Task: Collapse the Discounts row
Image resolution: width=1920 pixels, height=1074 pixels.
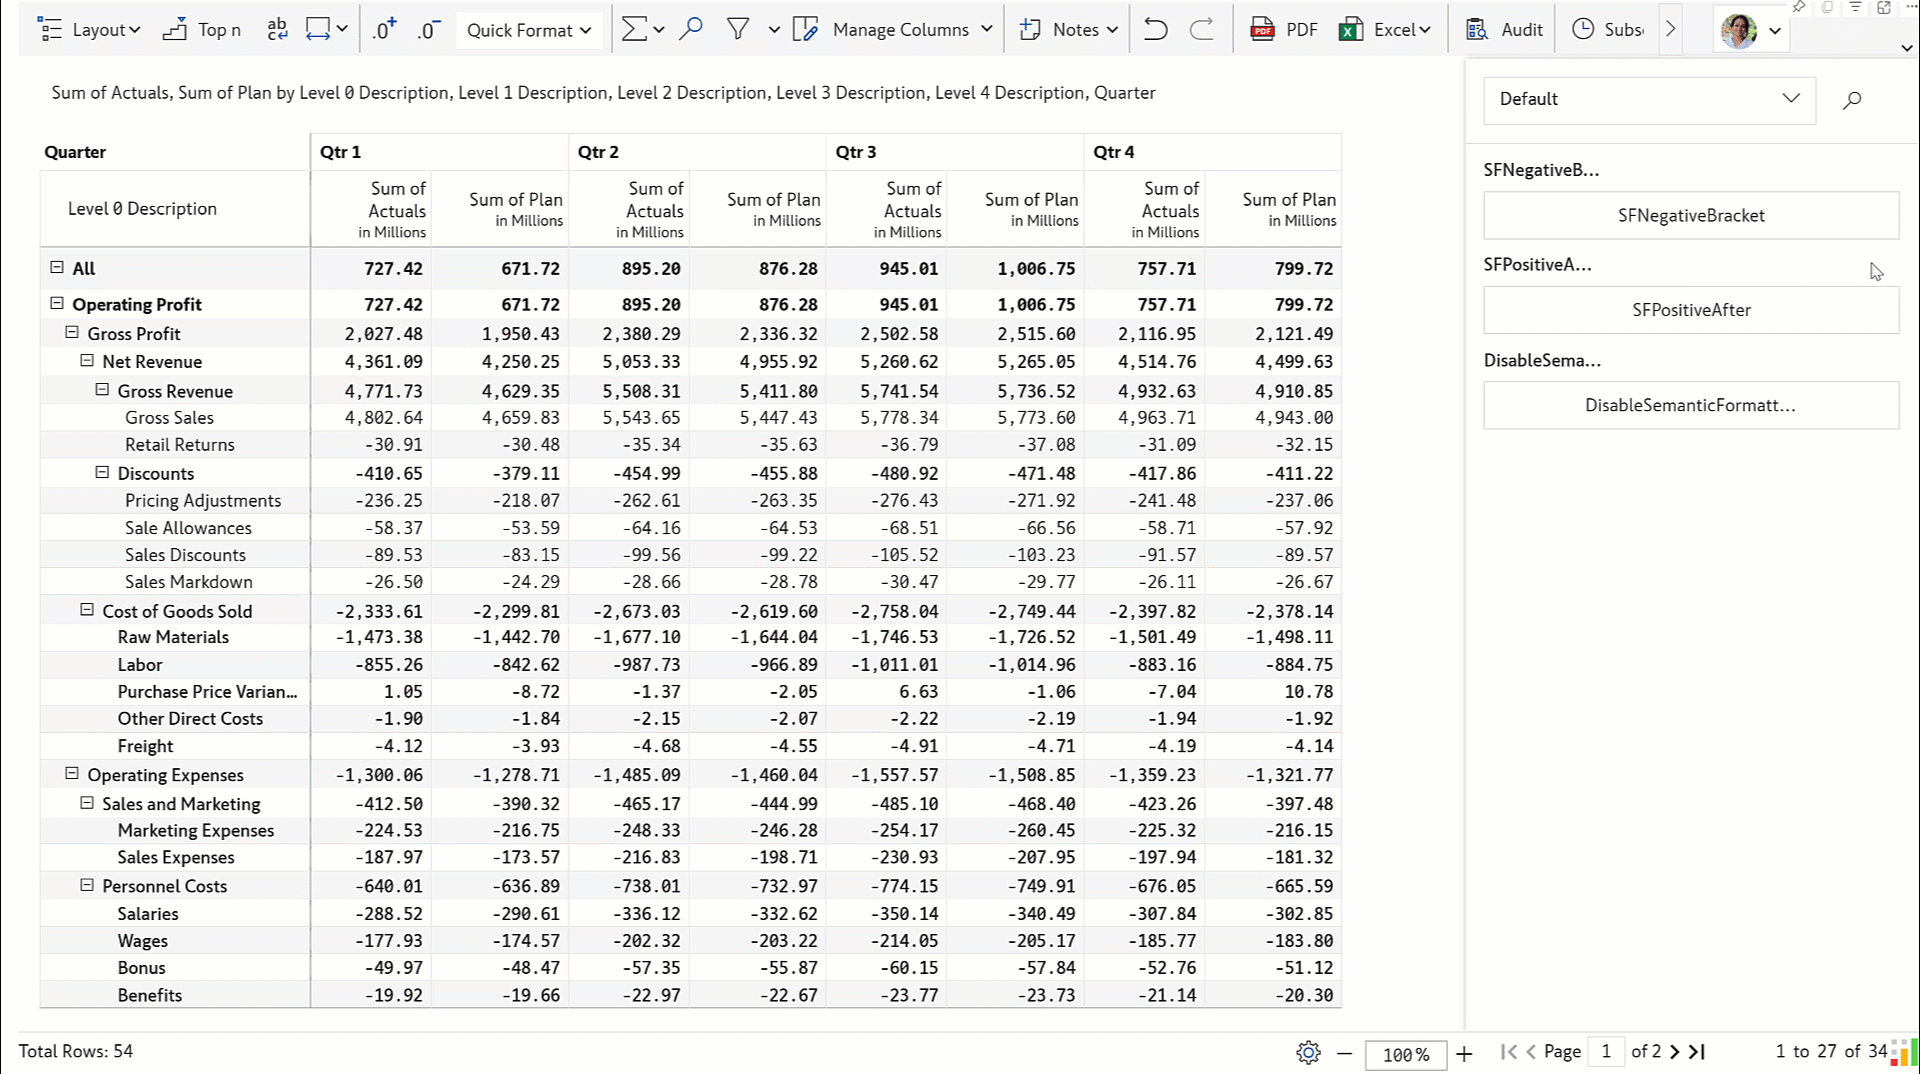Action: [102, 472]
